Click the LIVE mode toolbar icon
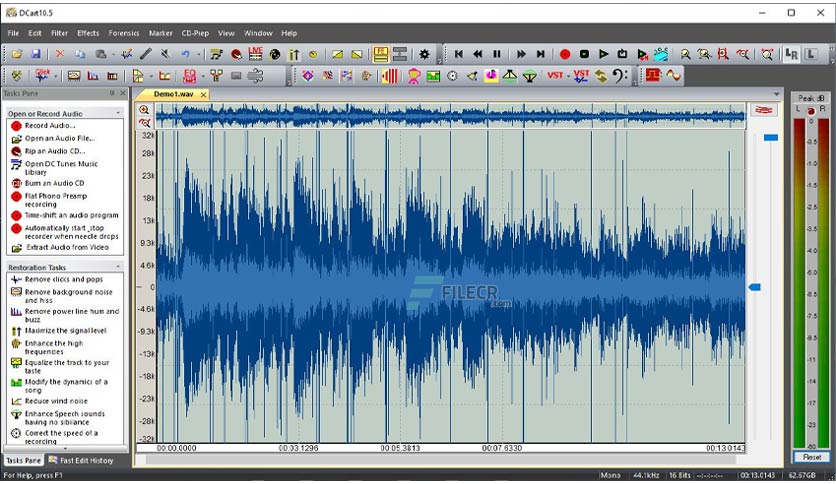 pos(255,54)
